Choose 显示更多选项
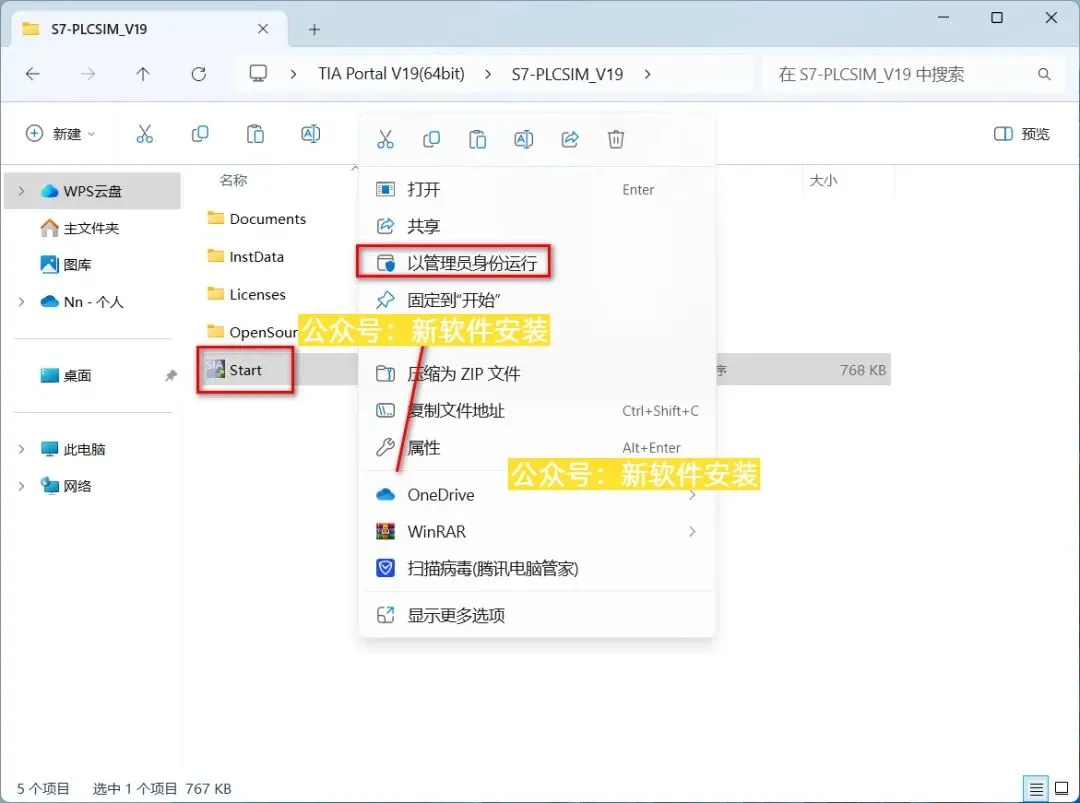This screenshot has width=1080, height=803. coord(538,615)
